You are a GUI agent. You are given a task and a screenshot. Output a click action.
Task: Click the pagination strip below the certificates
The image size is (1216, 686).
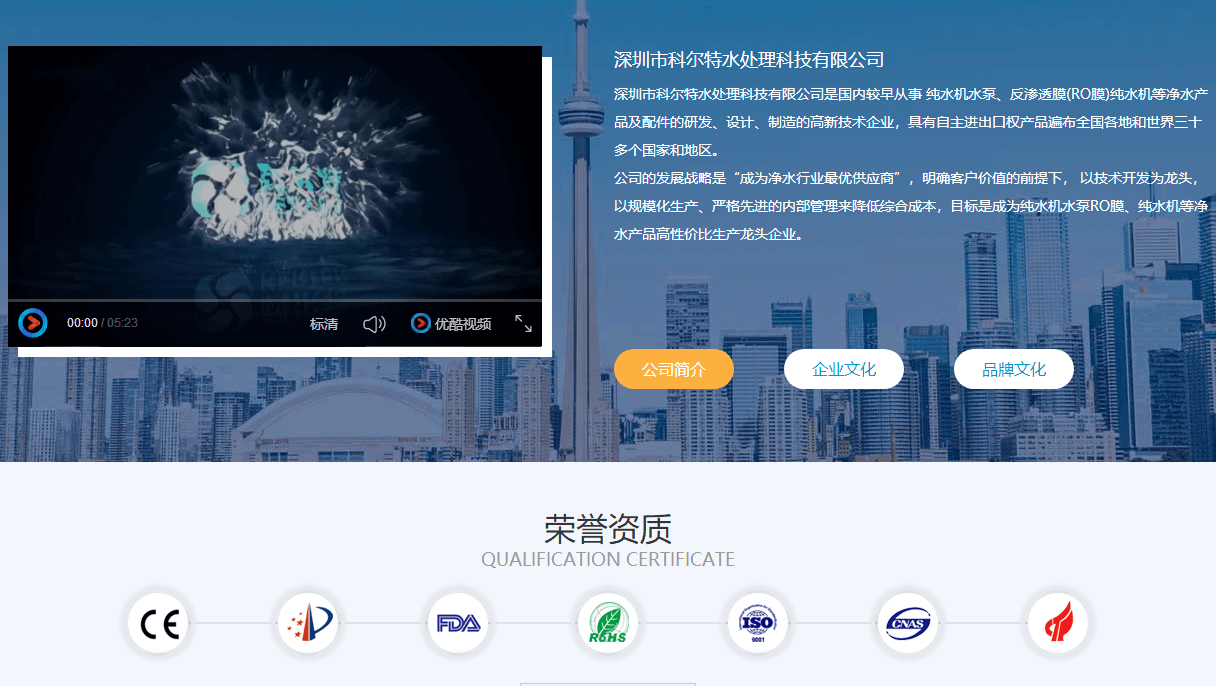[608, 683]
